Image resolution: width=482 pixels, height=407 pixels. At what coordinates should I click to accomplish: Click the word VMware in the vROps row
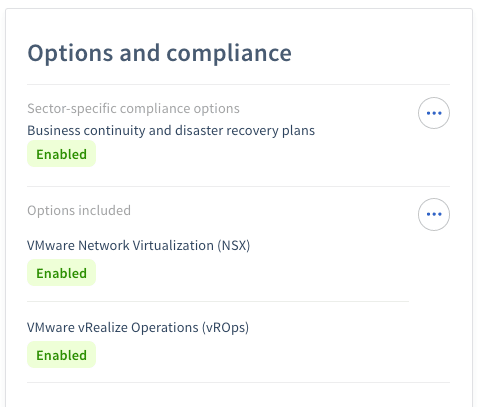coord(51,328)
